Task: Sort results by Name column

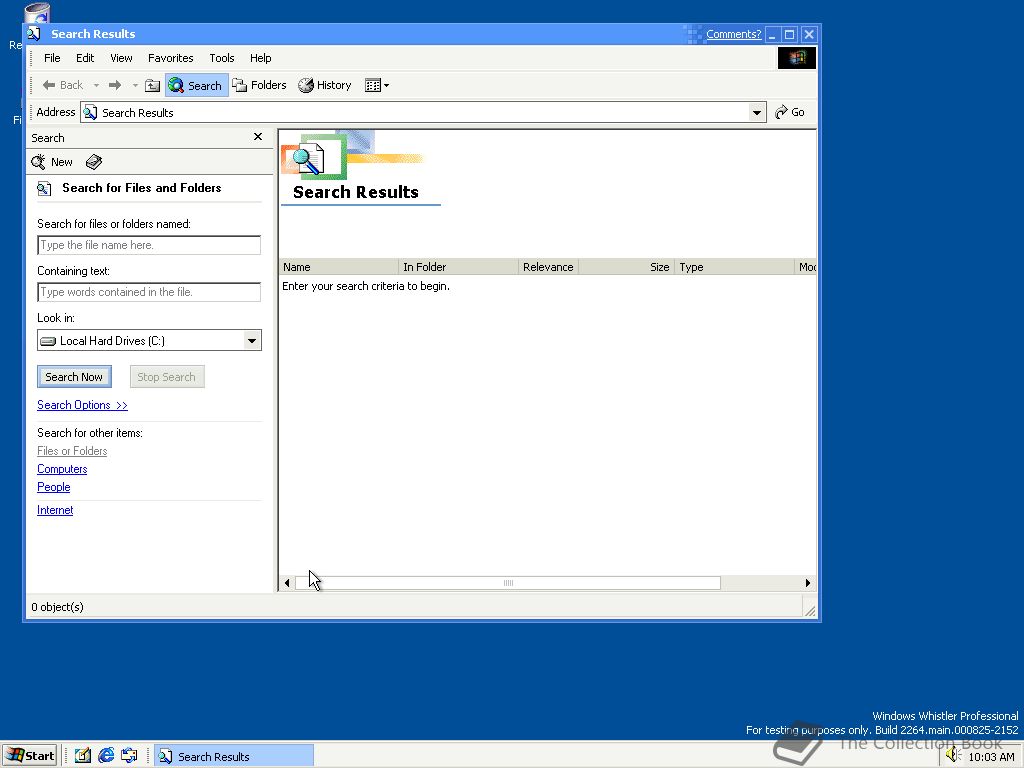Action: click(x=339, y=267)
